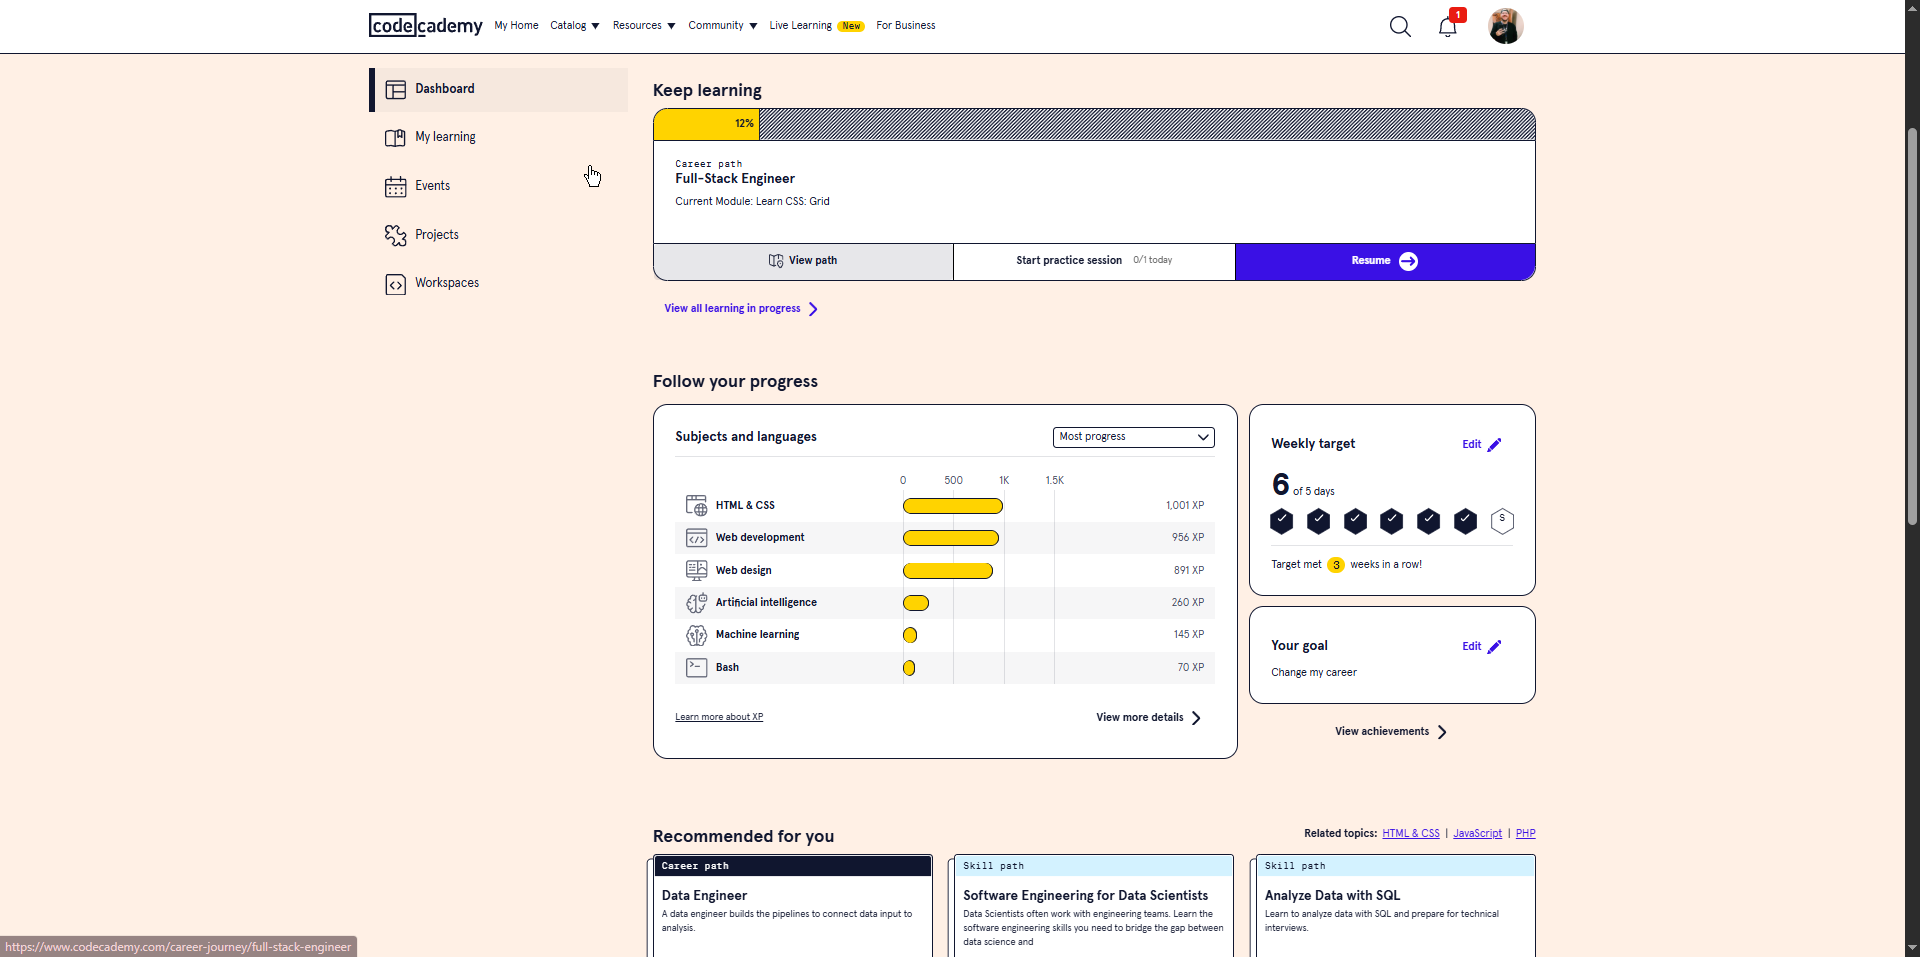
Task: Click the Web design subject icon
Action: 696,570
